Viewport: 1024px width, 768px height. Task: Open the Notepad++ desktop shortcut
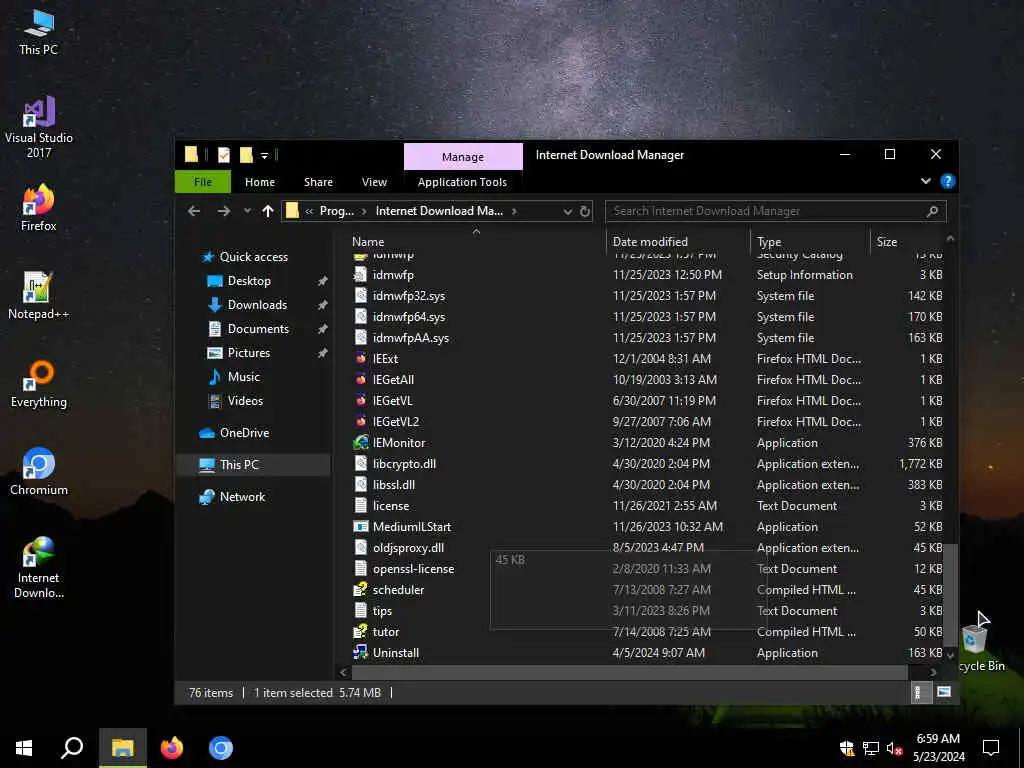pos(39,296)
